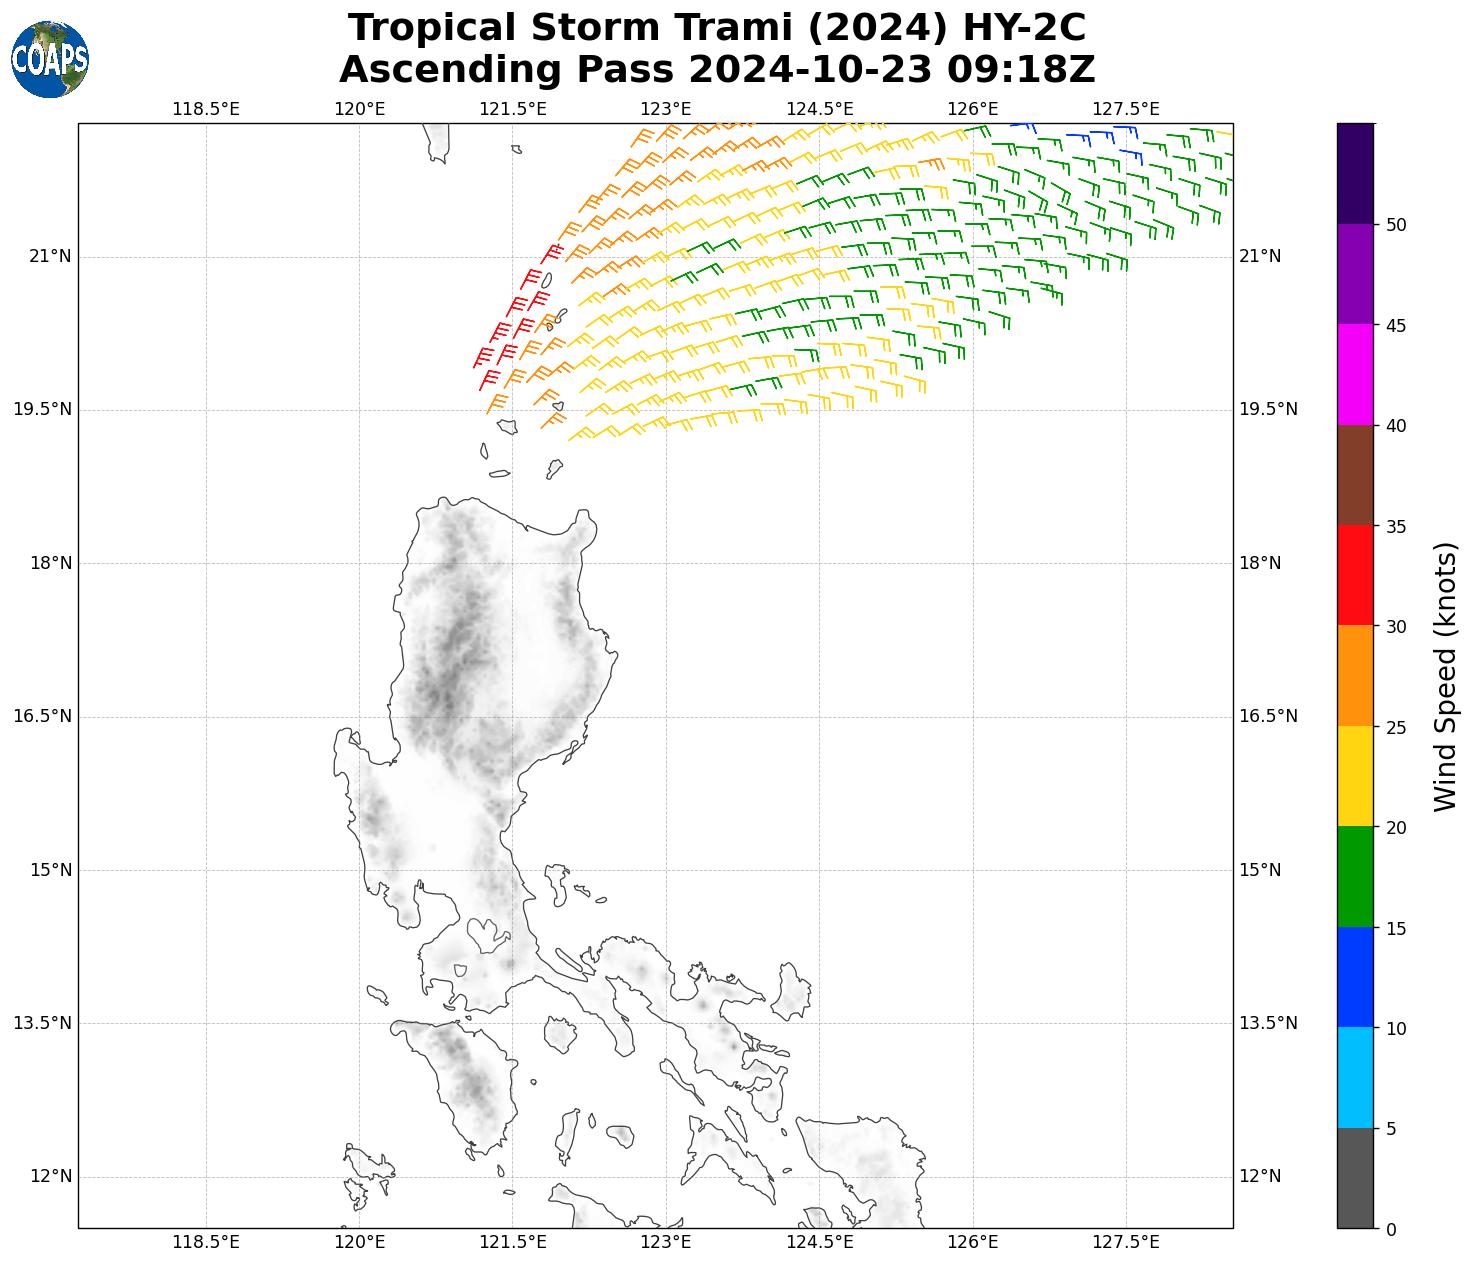Click the red wind barbs cluster
Screen dimensions: 1474x1264
tap(515, 320)
